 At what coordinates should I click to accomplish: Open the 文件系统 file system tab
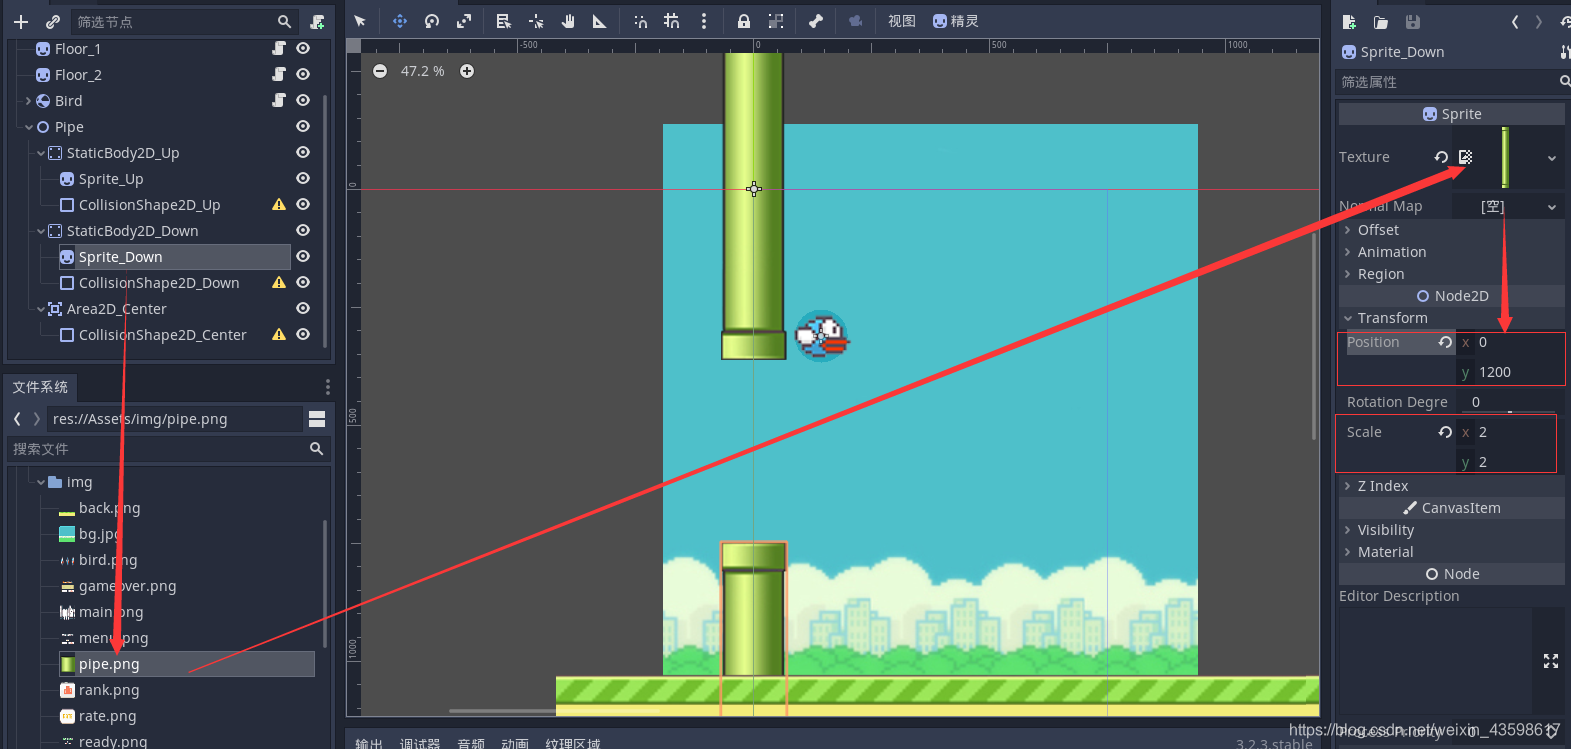[x=40, y=387]
